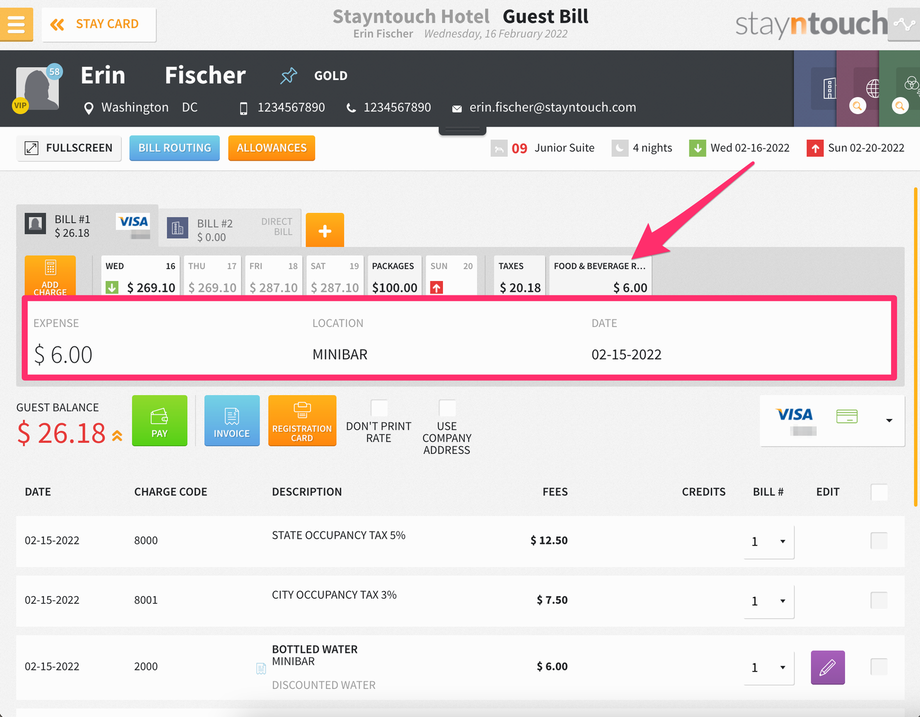Click the orange vertical scrollbar

click(915, 346)
